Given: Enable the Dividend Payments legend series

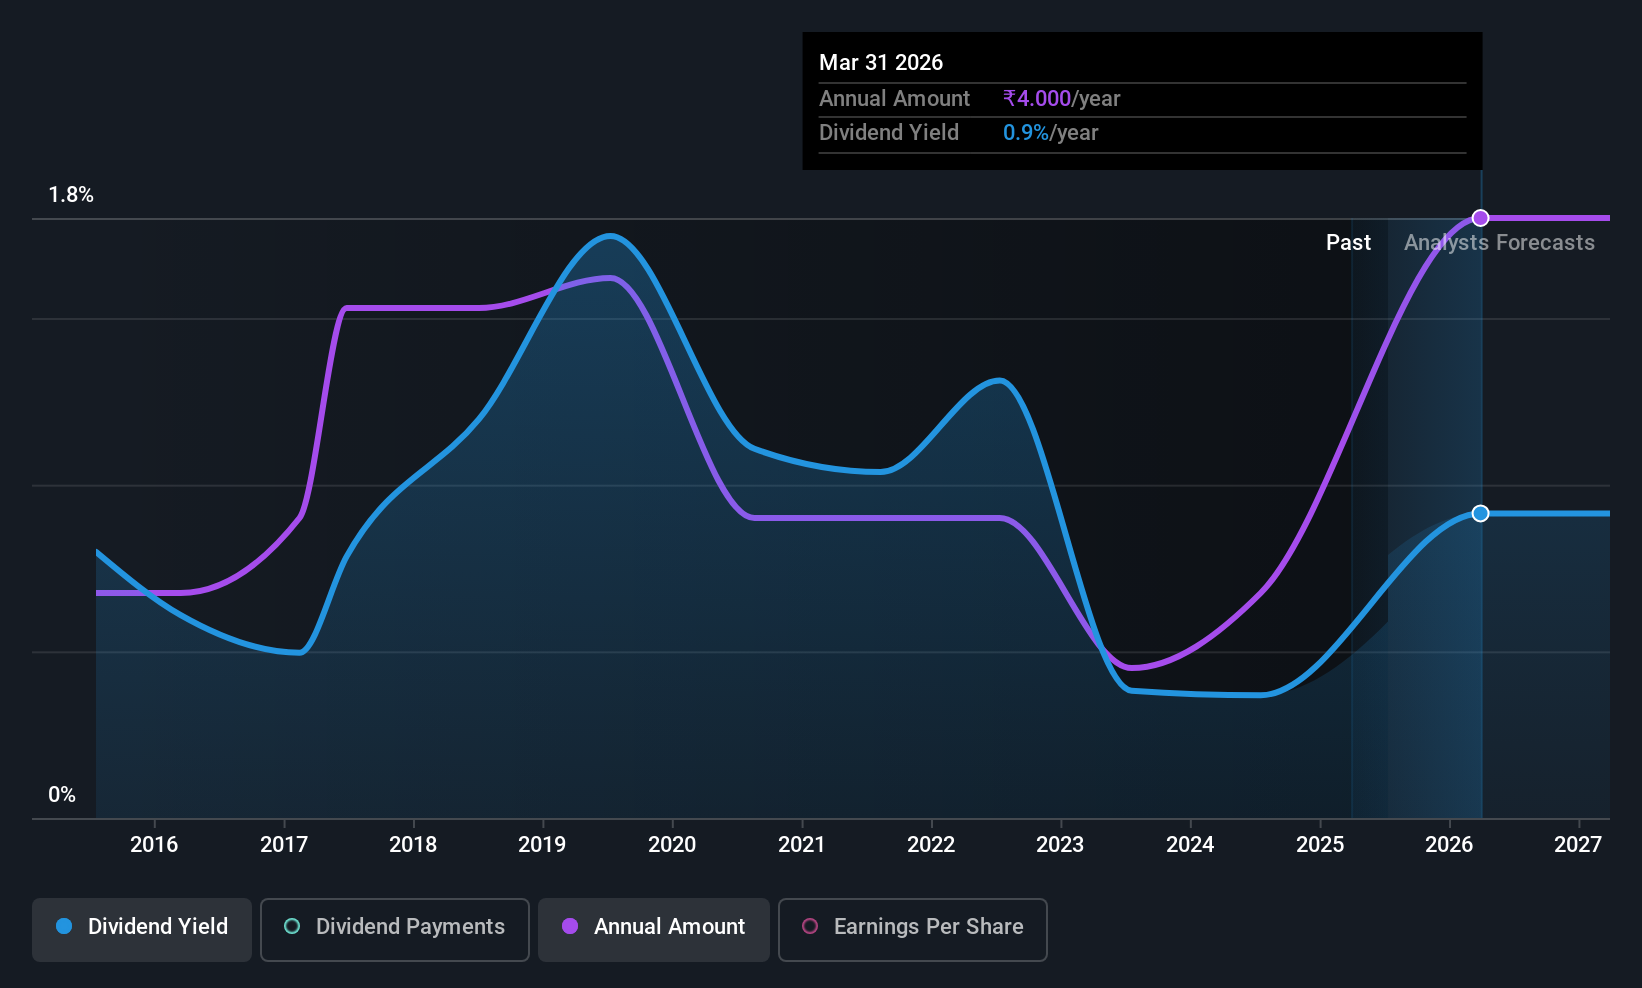Looking at the screenshot, I should pos(395,930).
